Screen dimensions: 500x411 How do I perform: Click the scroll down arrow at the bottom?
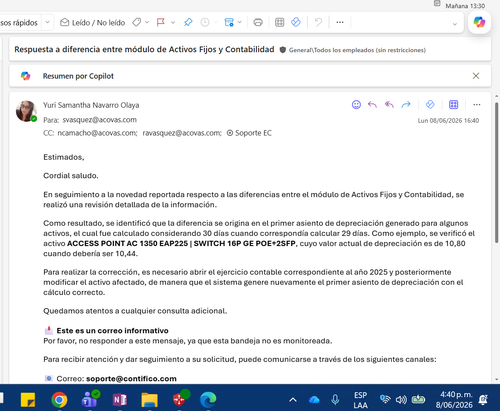click(497, 379)
